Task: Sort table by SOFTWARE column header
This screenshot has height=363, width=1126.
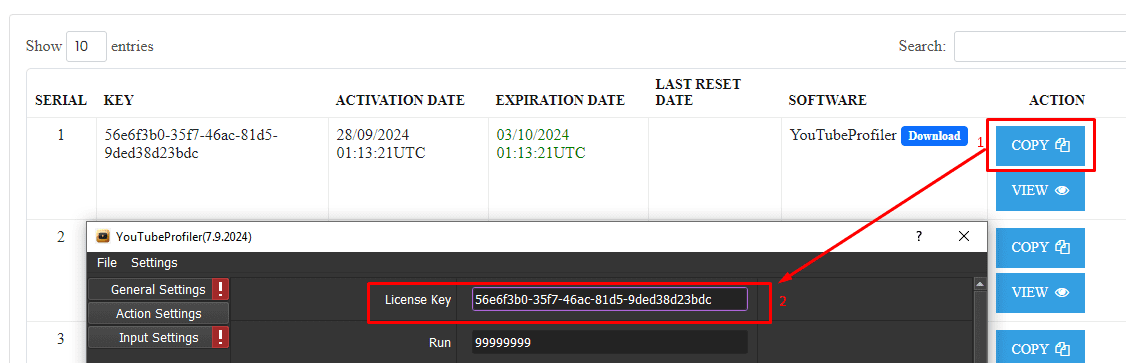Action: click(x=827, y=101)
